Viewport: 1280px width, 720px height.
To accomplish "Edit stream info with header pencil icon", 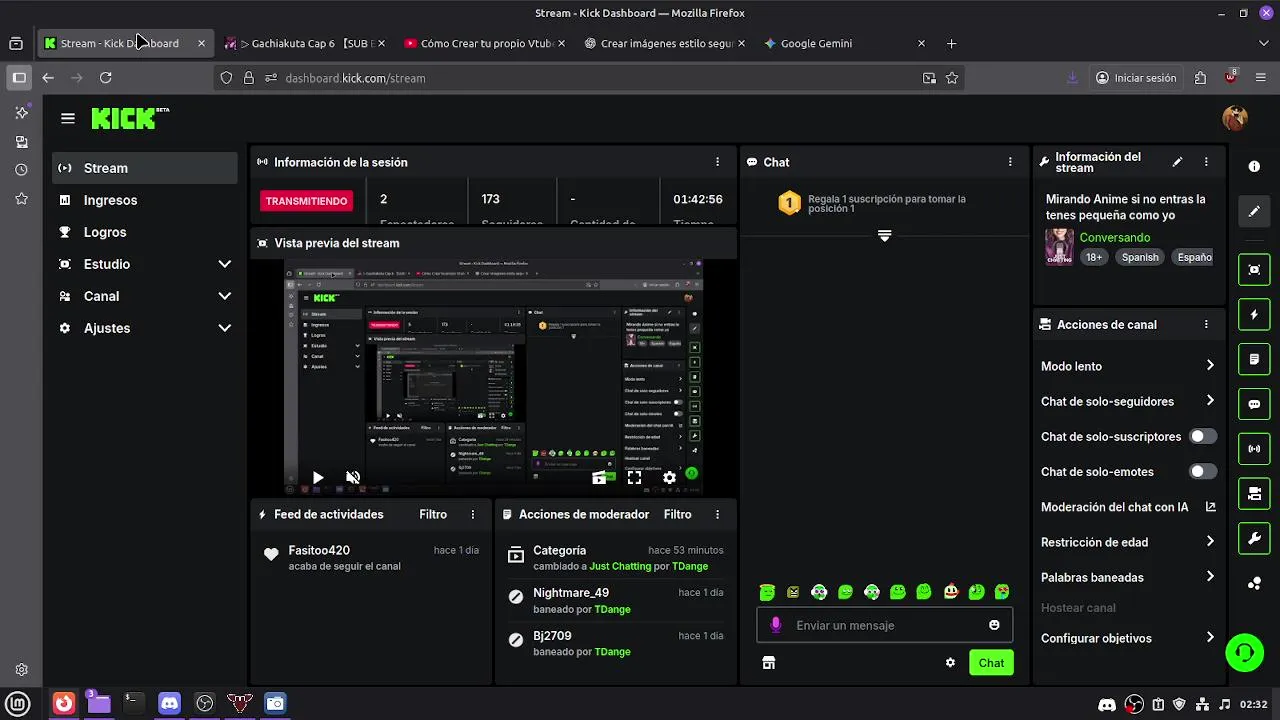I will tap(1177, 162).
